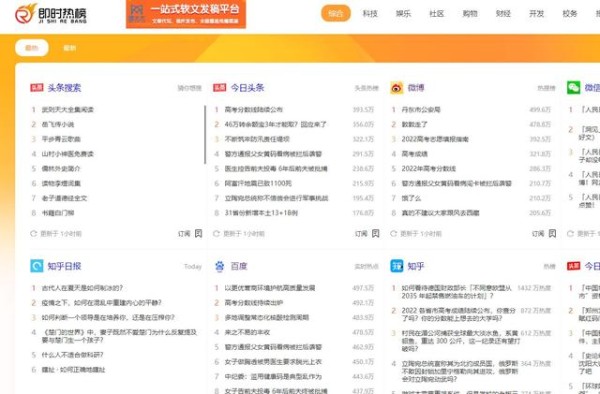Click the Weibo icon in 微博 card

(x=396, y=88)
